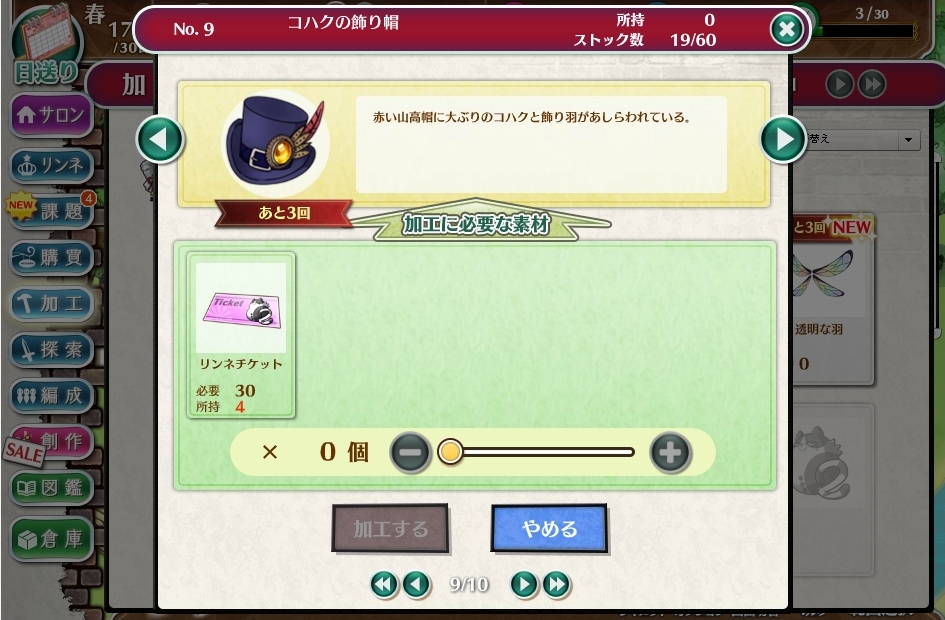Click the やめる cancel button

[x=549, y=528]
